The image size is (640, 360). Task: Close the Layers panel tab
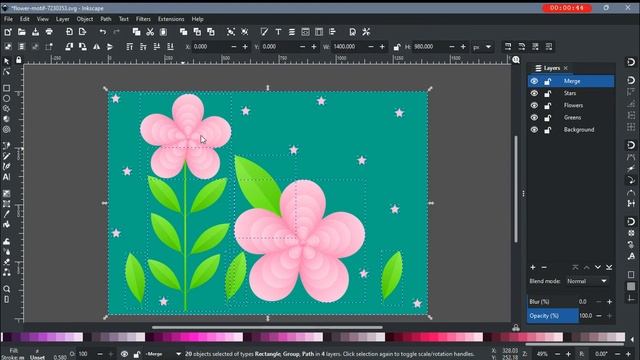tap(566, 68)
